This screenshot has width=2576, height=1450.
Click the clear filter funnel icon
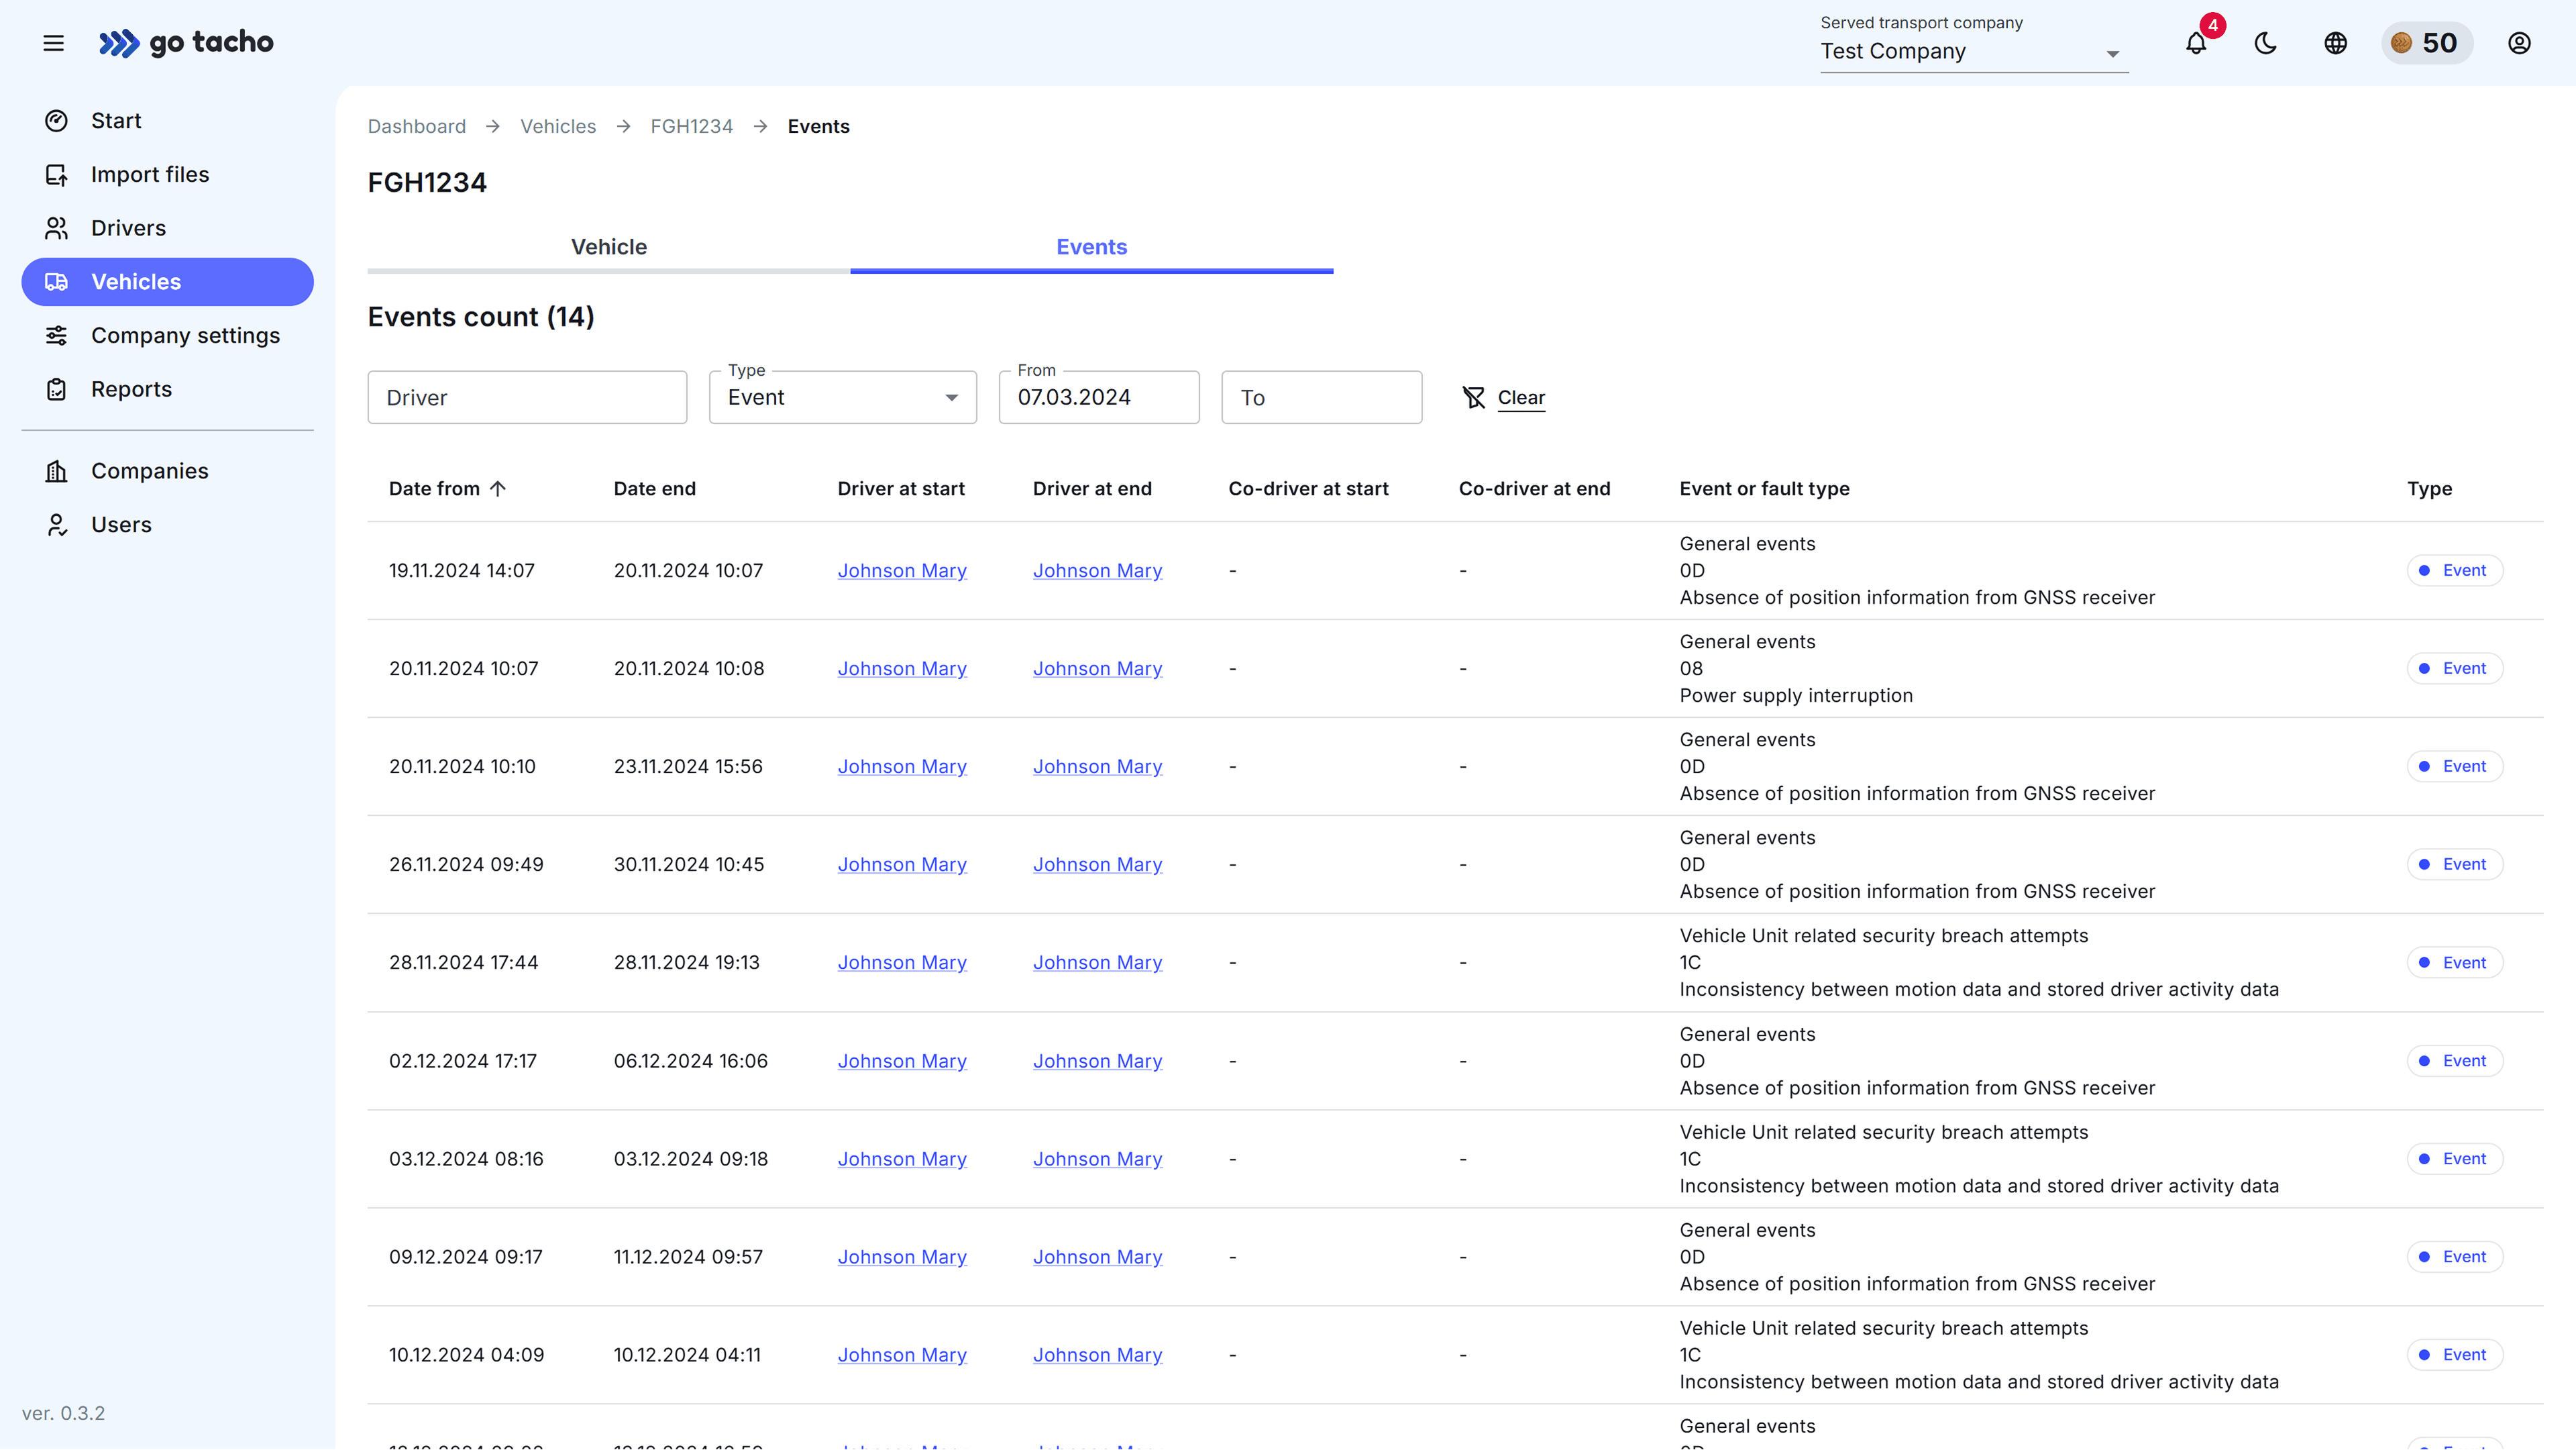[1474, 398]
